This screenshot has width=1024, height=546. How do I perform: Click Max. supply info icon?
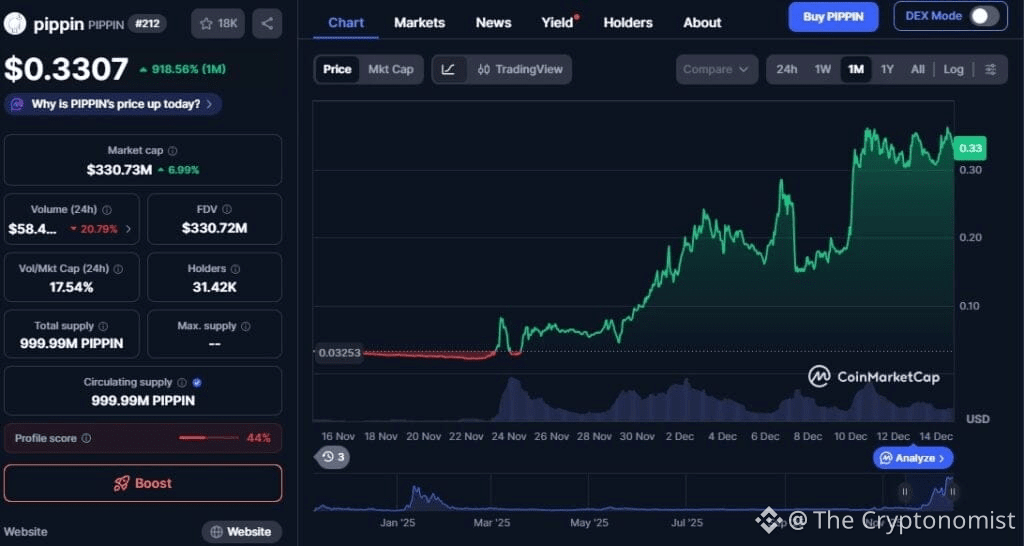point(246,326)
